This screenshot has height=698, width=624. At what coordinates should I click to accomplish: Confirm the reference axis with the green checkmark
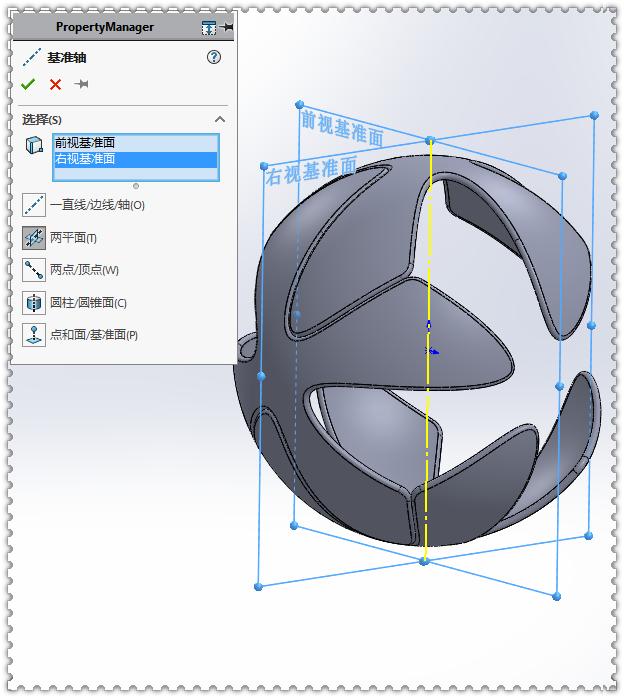click(28, 84)
